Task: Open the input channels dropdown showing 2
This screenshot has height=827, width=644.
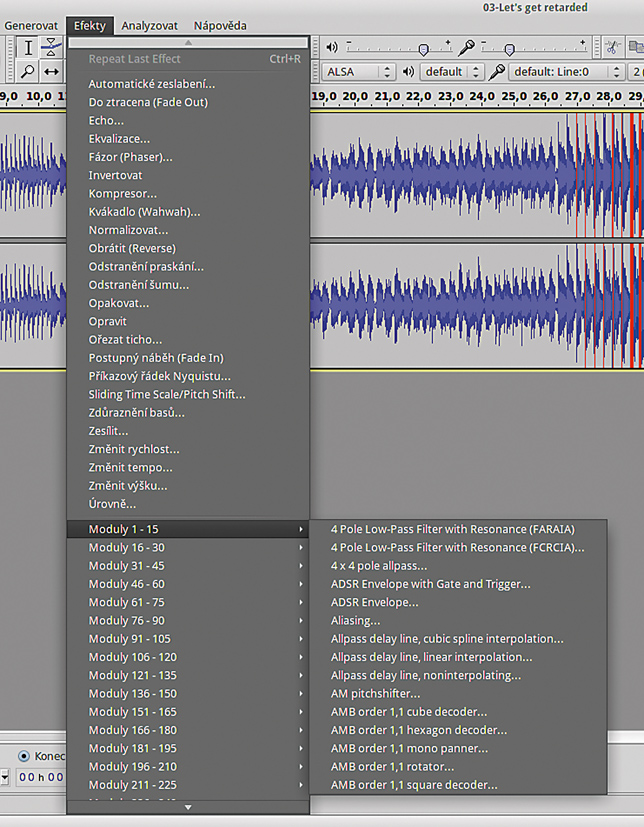Action: click(x=636, y=71)
